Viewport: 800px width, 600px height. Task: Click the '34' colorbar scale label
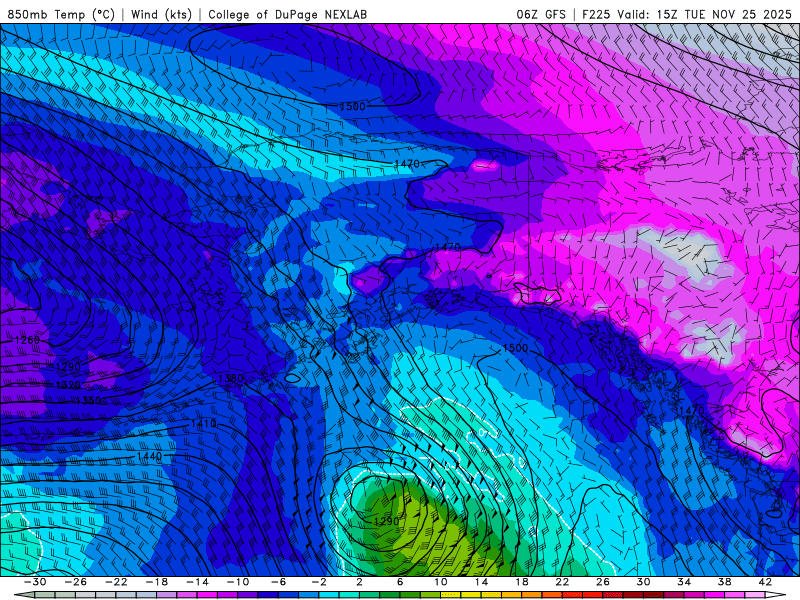[684, 582]
